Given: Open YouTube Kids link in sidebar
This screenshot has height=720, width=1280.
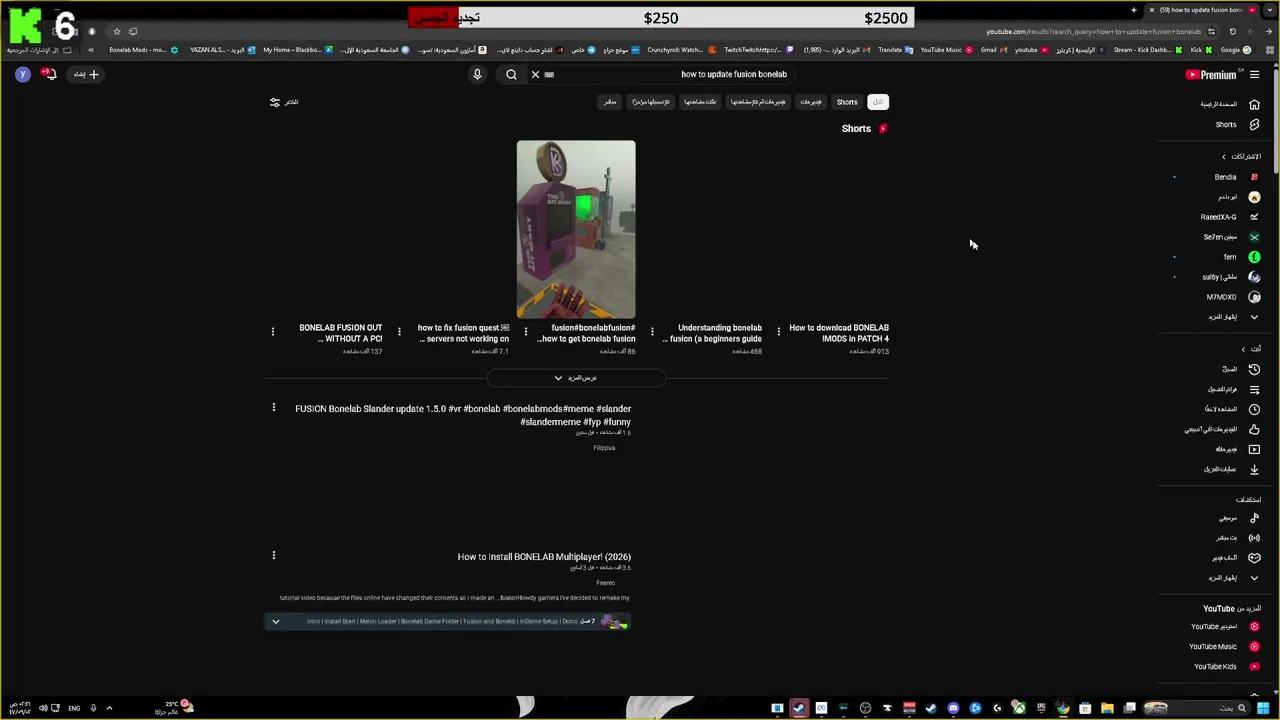Looking at the screenshot, I should pos(1226,667).
